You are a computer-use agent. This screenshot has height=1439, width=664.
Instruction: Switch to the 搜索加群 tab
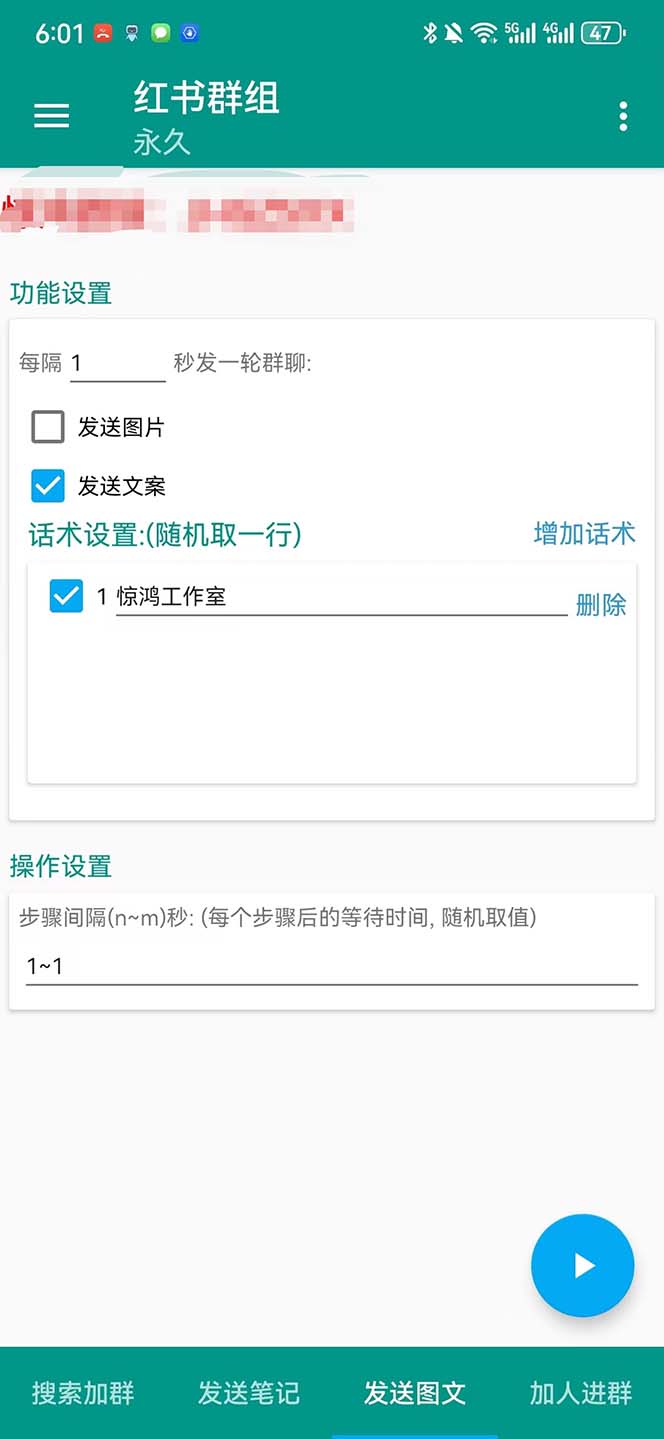[x=82, y=1393]
